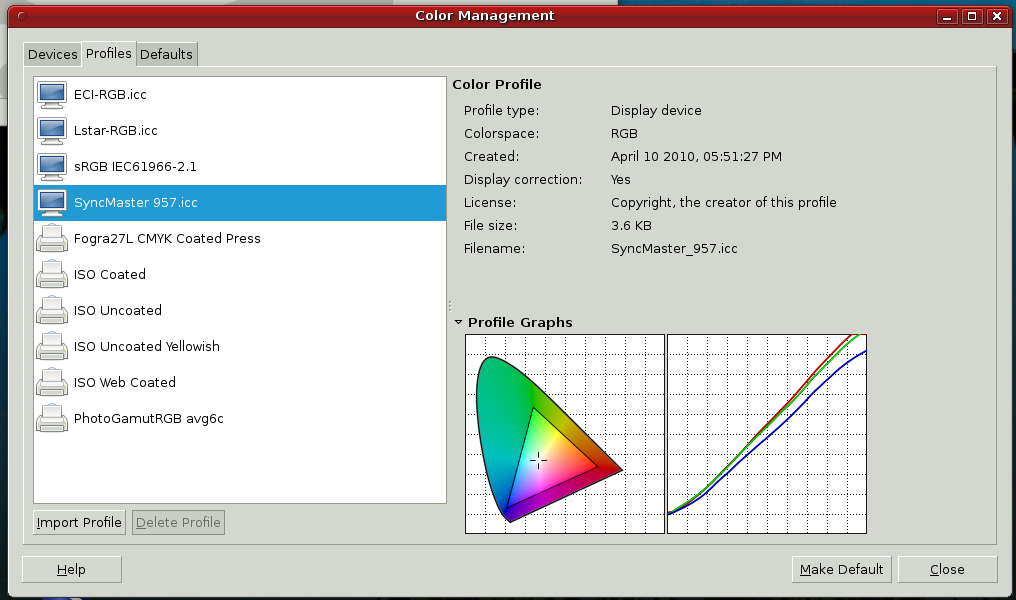The width and height of the screenshot is (1016, 600).
Task: Click the Close button at bottom
Action: click(947, 570)
